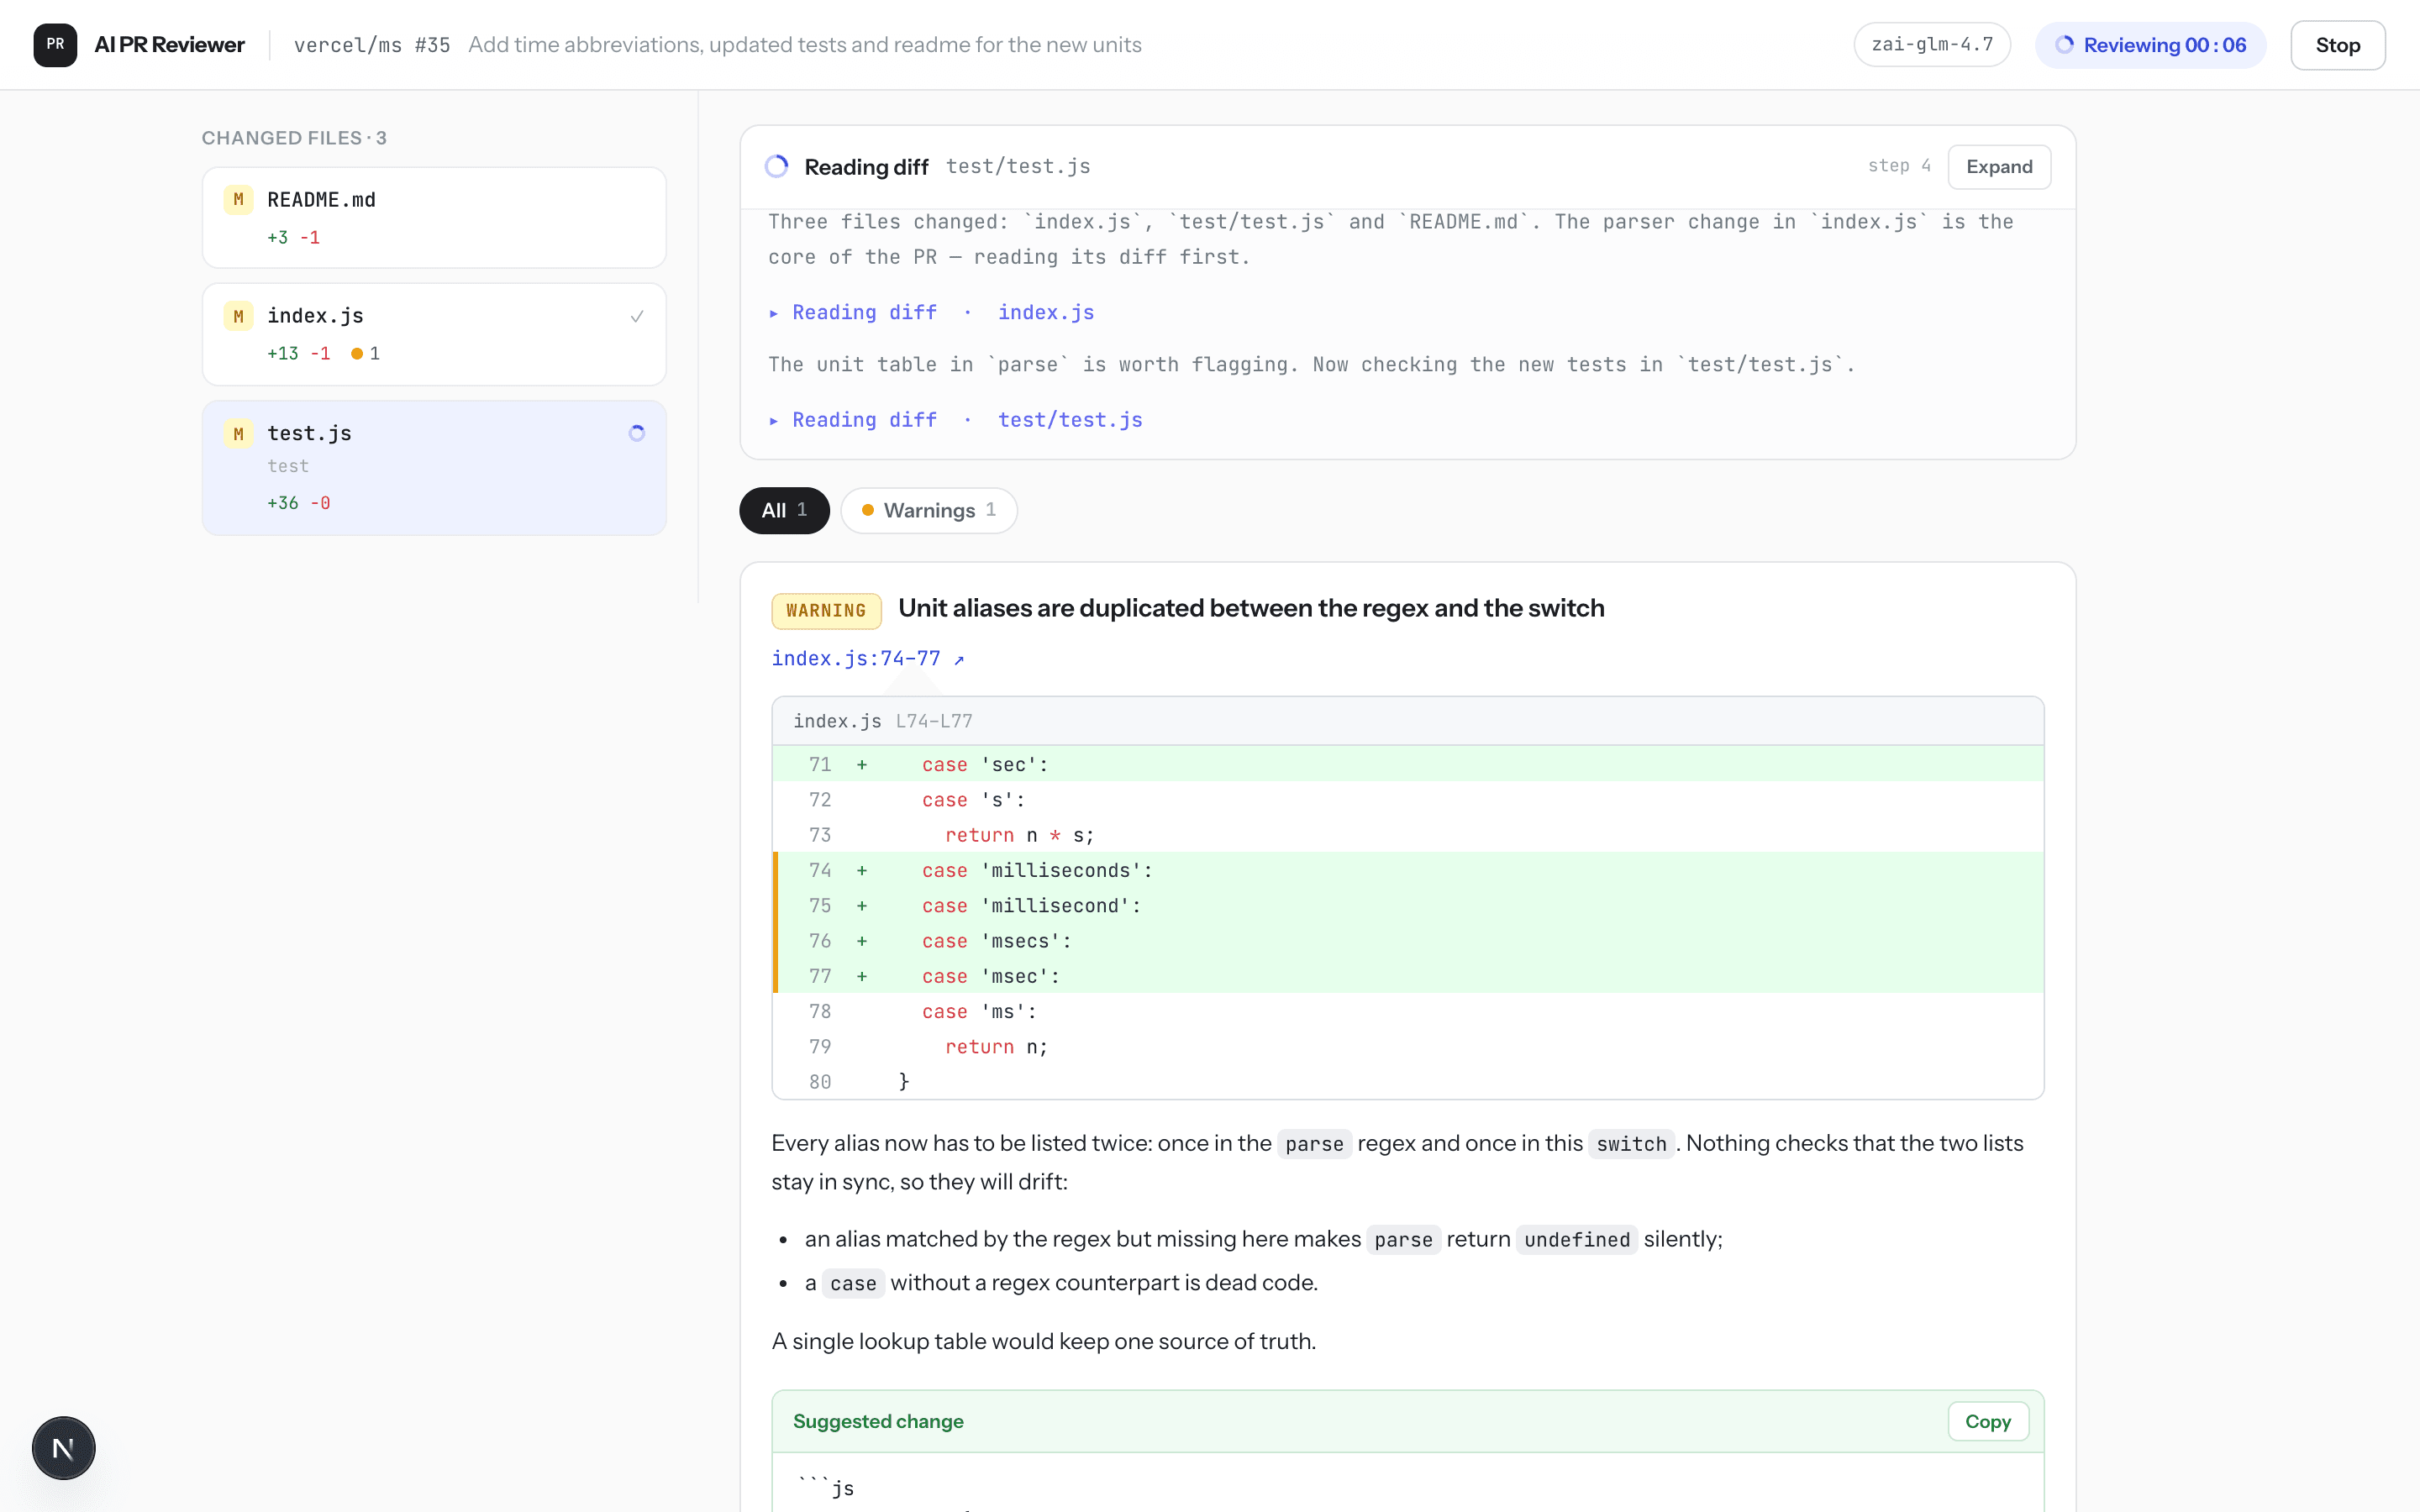Open index.js in the changed files list

click(434, 334)
